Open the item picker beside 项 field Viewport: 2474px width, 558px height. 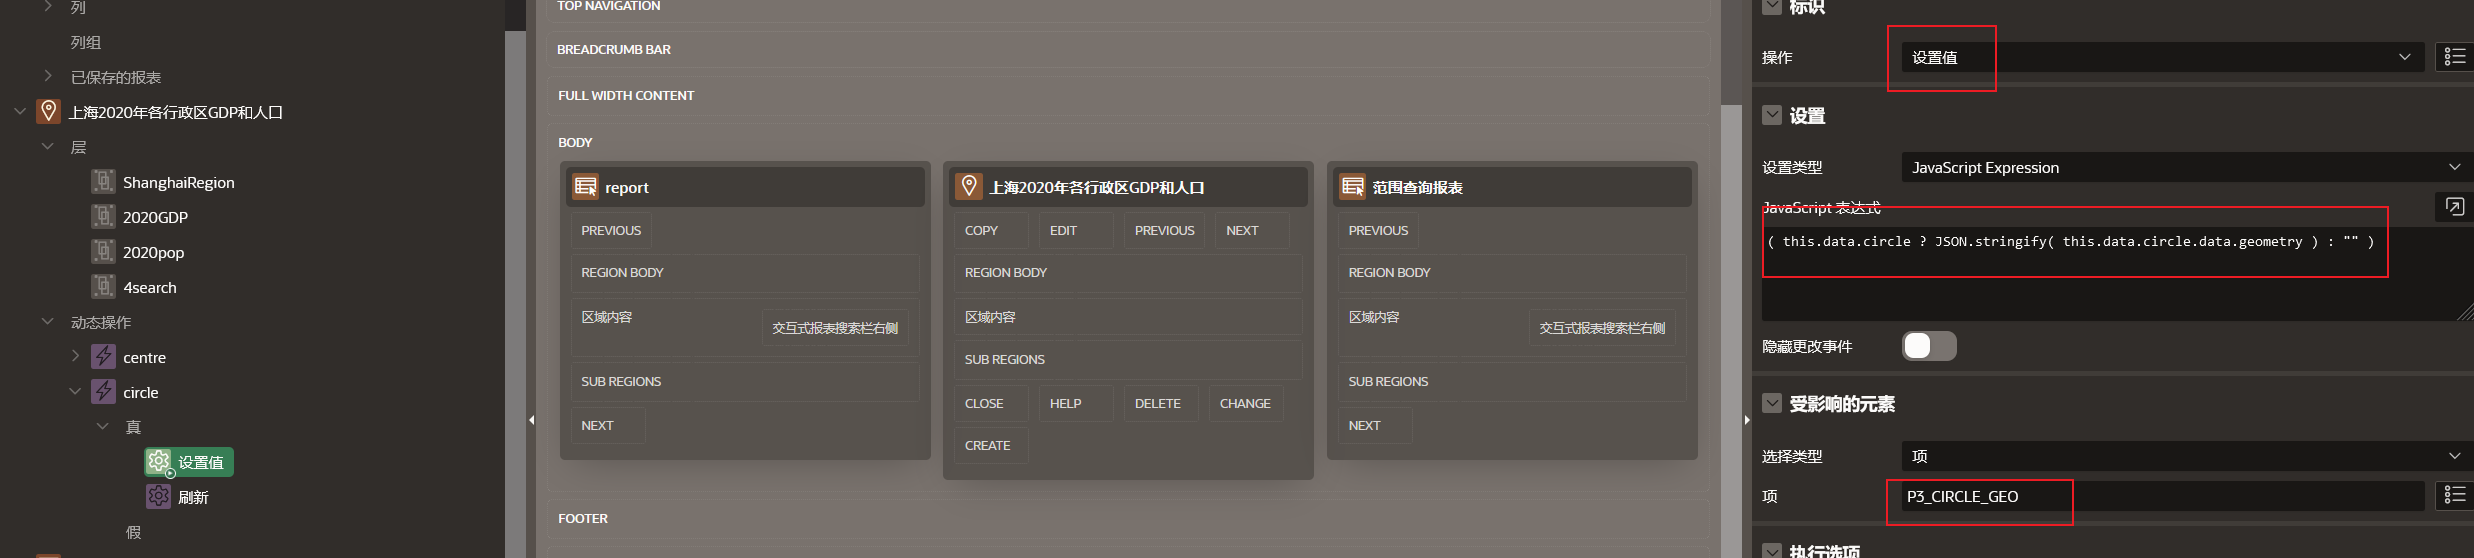point(2454,495)
